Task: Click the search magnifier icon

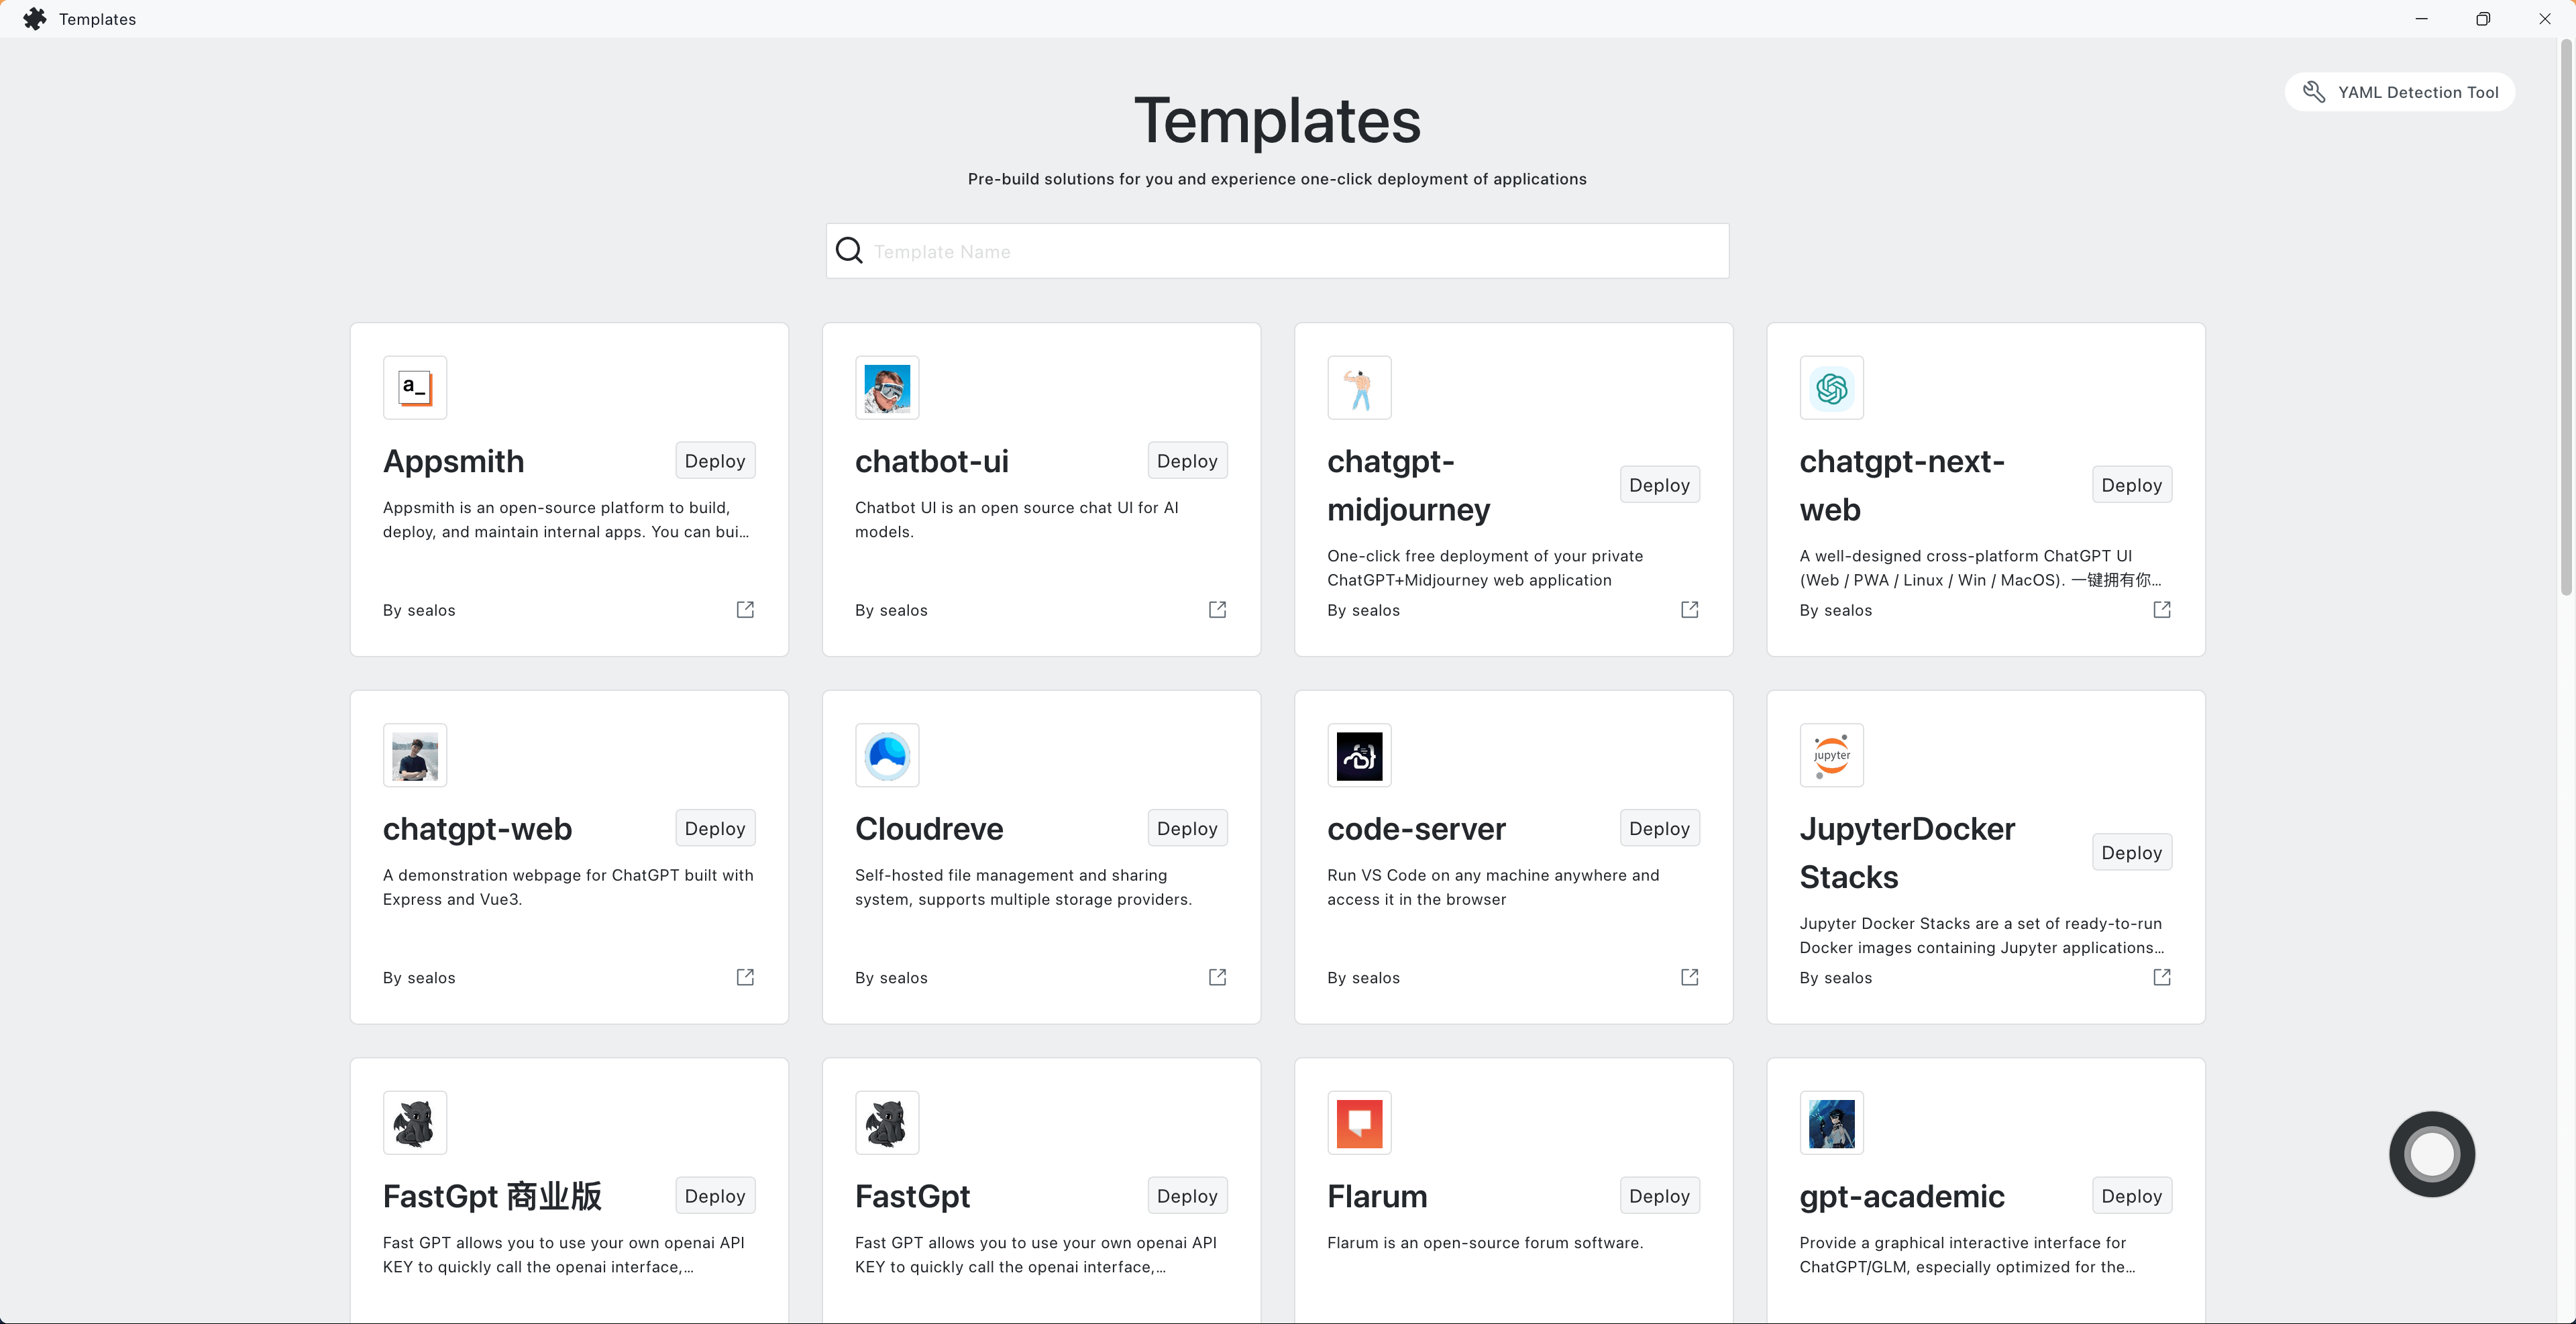Action: click(849, 250)
